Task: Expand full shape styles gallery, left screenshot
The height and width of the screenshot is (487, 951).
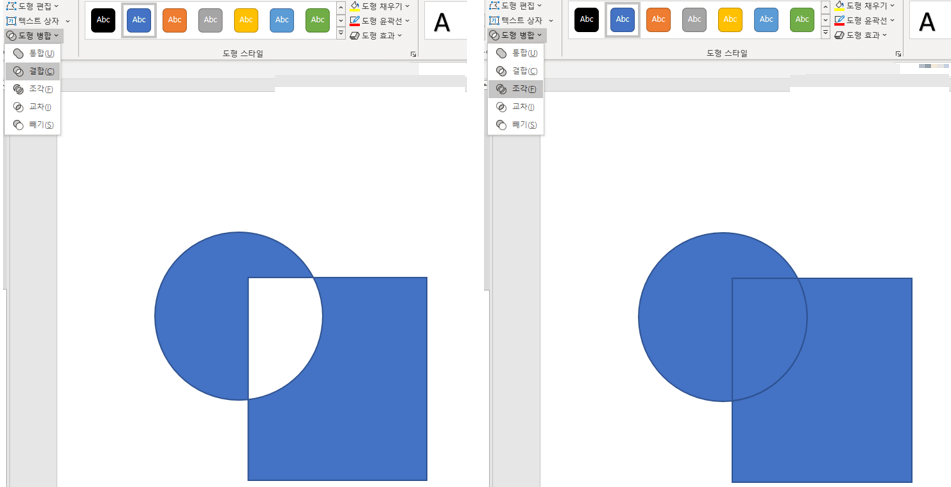Action: 341,33
